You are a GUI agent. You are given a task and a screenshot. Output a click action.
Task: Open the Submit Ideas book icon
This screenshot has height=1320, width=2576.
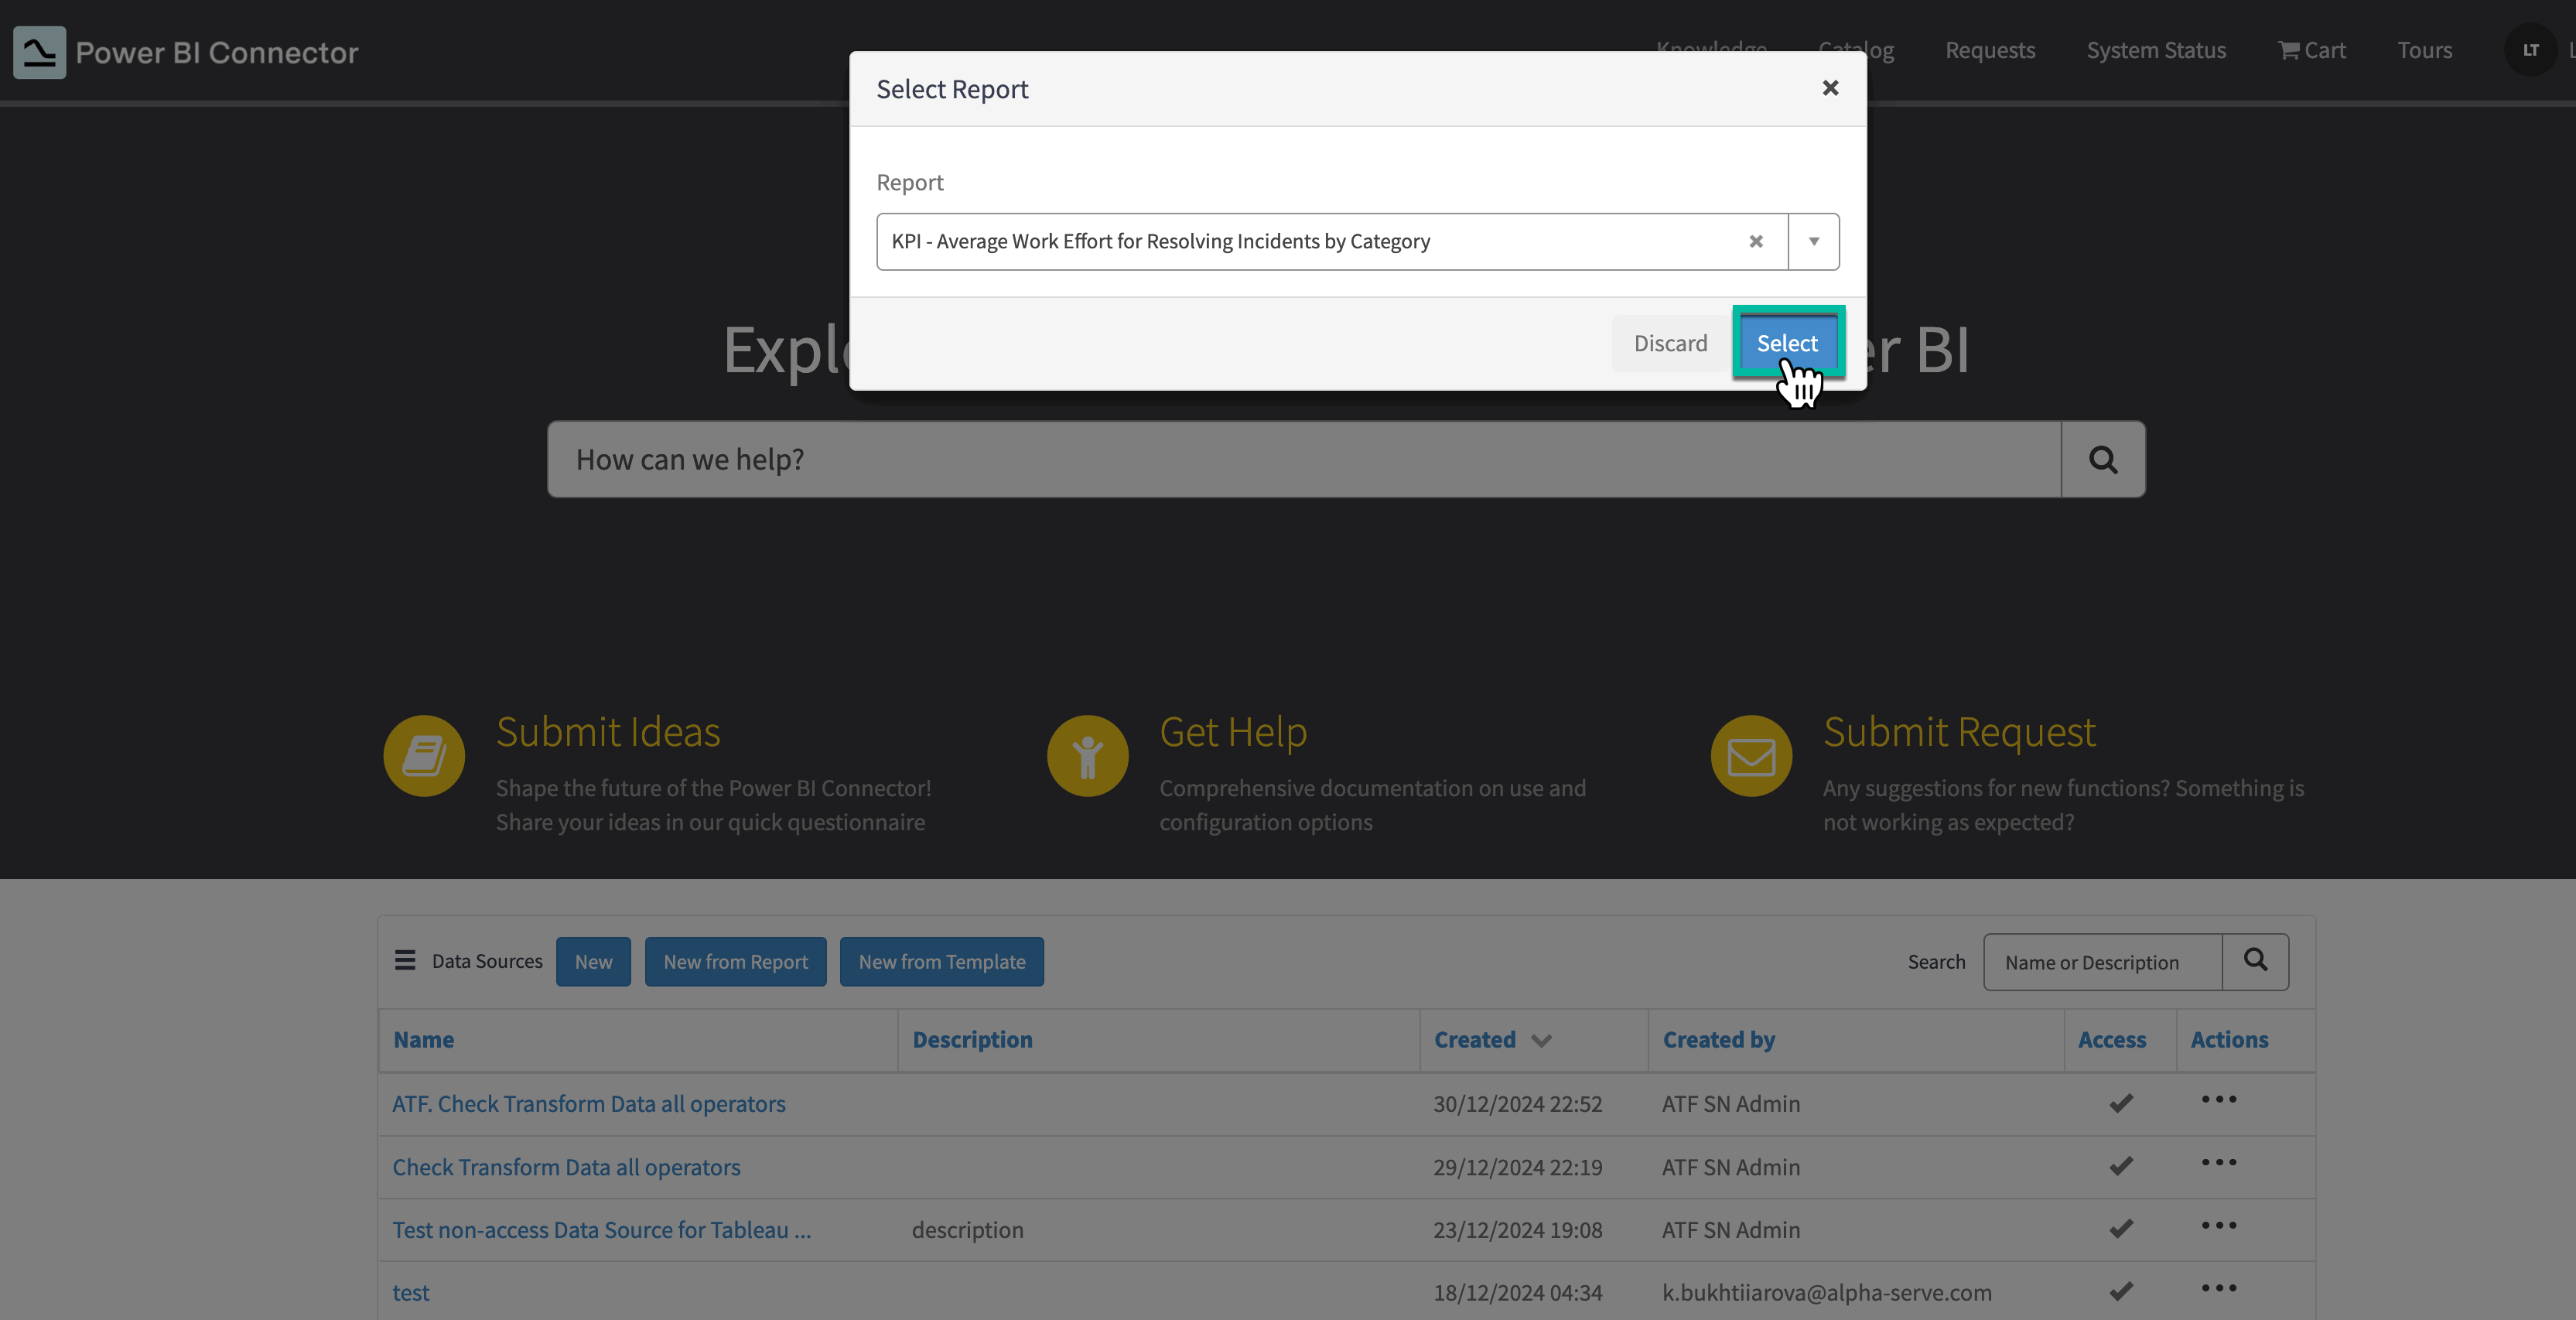coord(424,756)
